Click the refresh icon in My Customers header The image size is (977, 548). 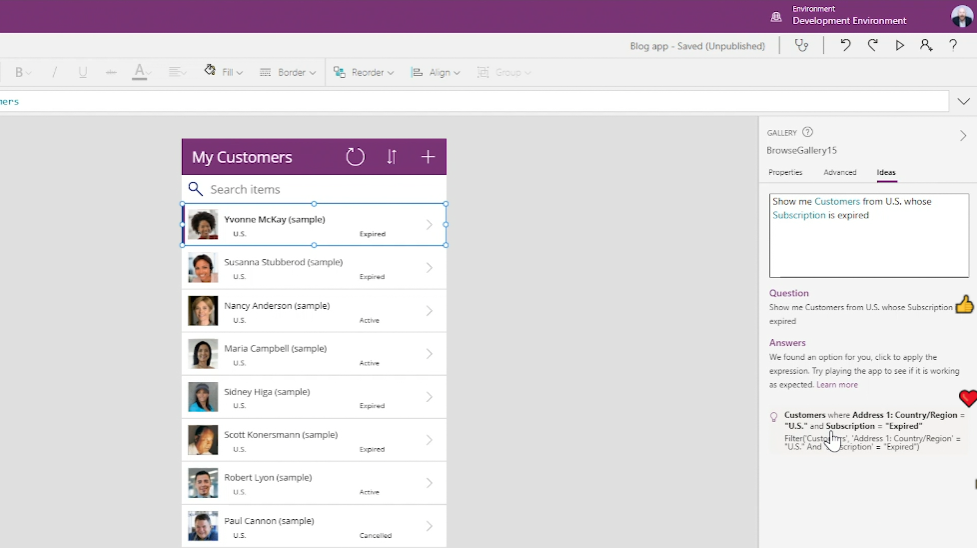tap(355, 157)
